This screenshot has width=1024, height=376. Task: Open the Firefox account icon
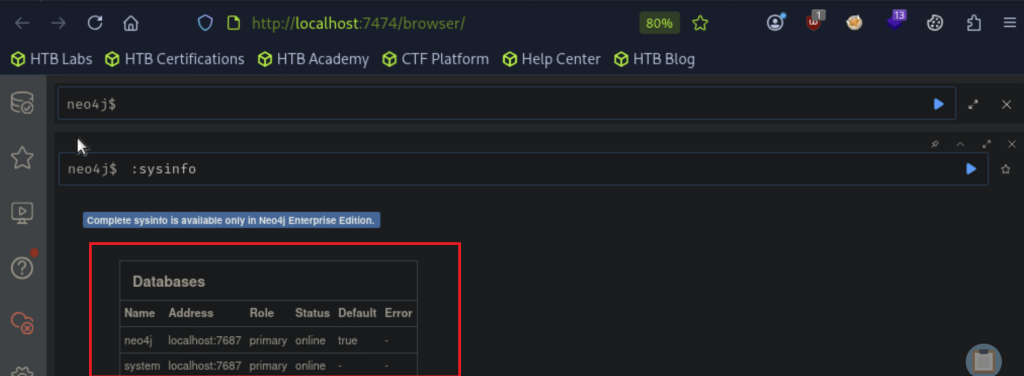click(775, 24)
